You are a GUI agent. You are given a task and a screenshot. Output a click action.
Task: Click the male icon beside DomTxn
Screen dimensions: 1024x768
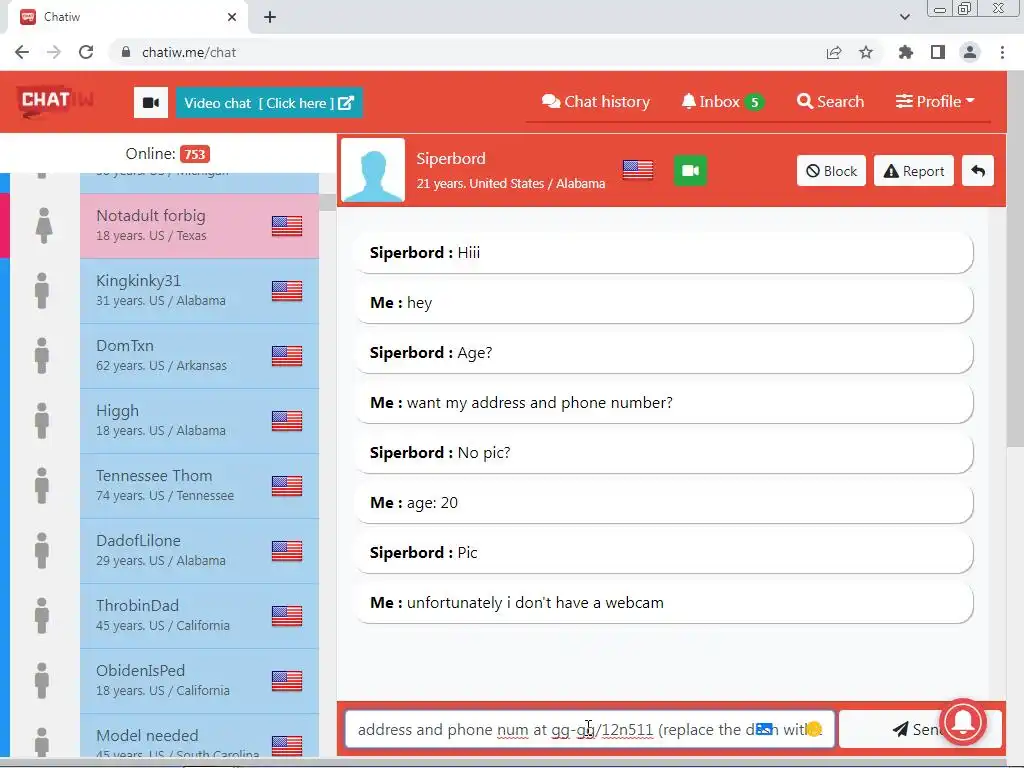pos(42,355)
